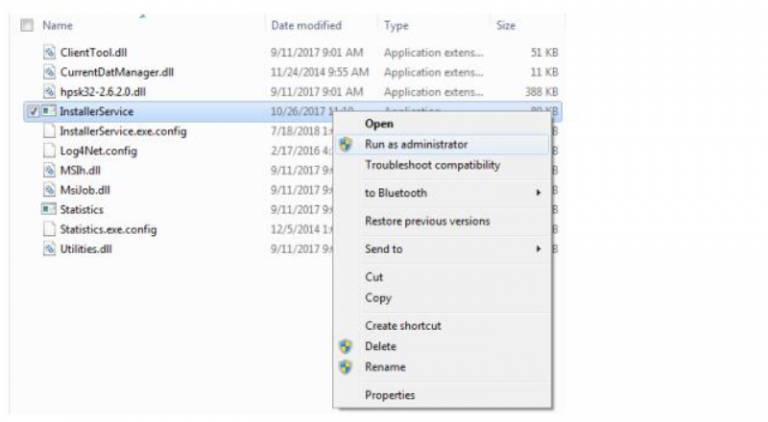Click the shield icon beside Run as administrator
Screen dimensions: 768x422
(346, 144)
